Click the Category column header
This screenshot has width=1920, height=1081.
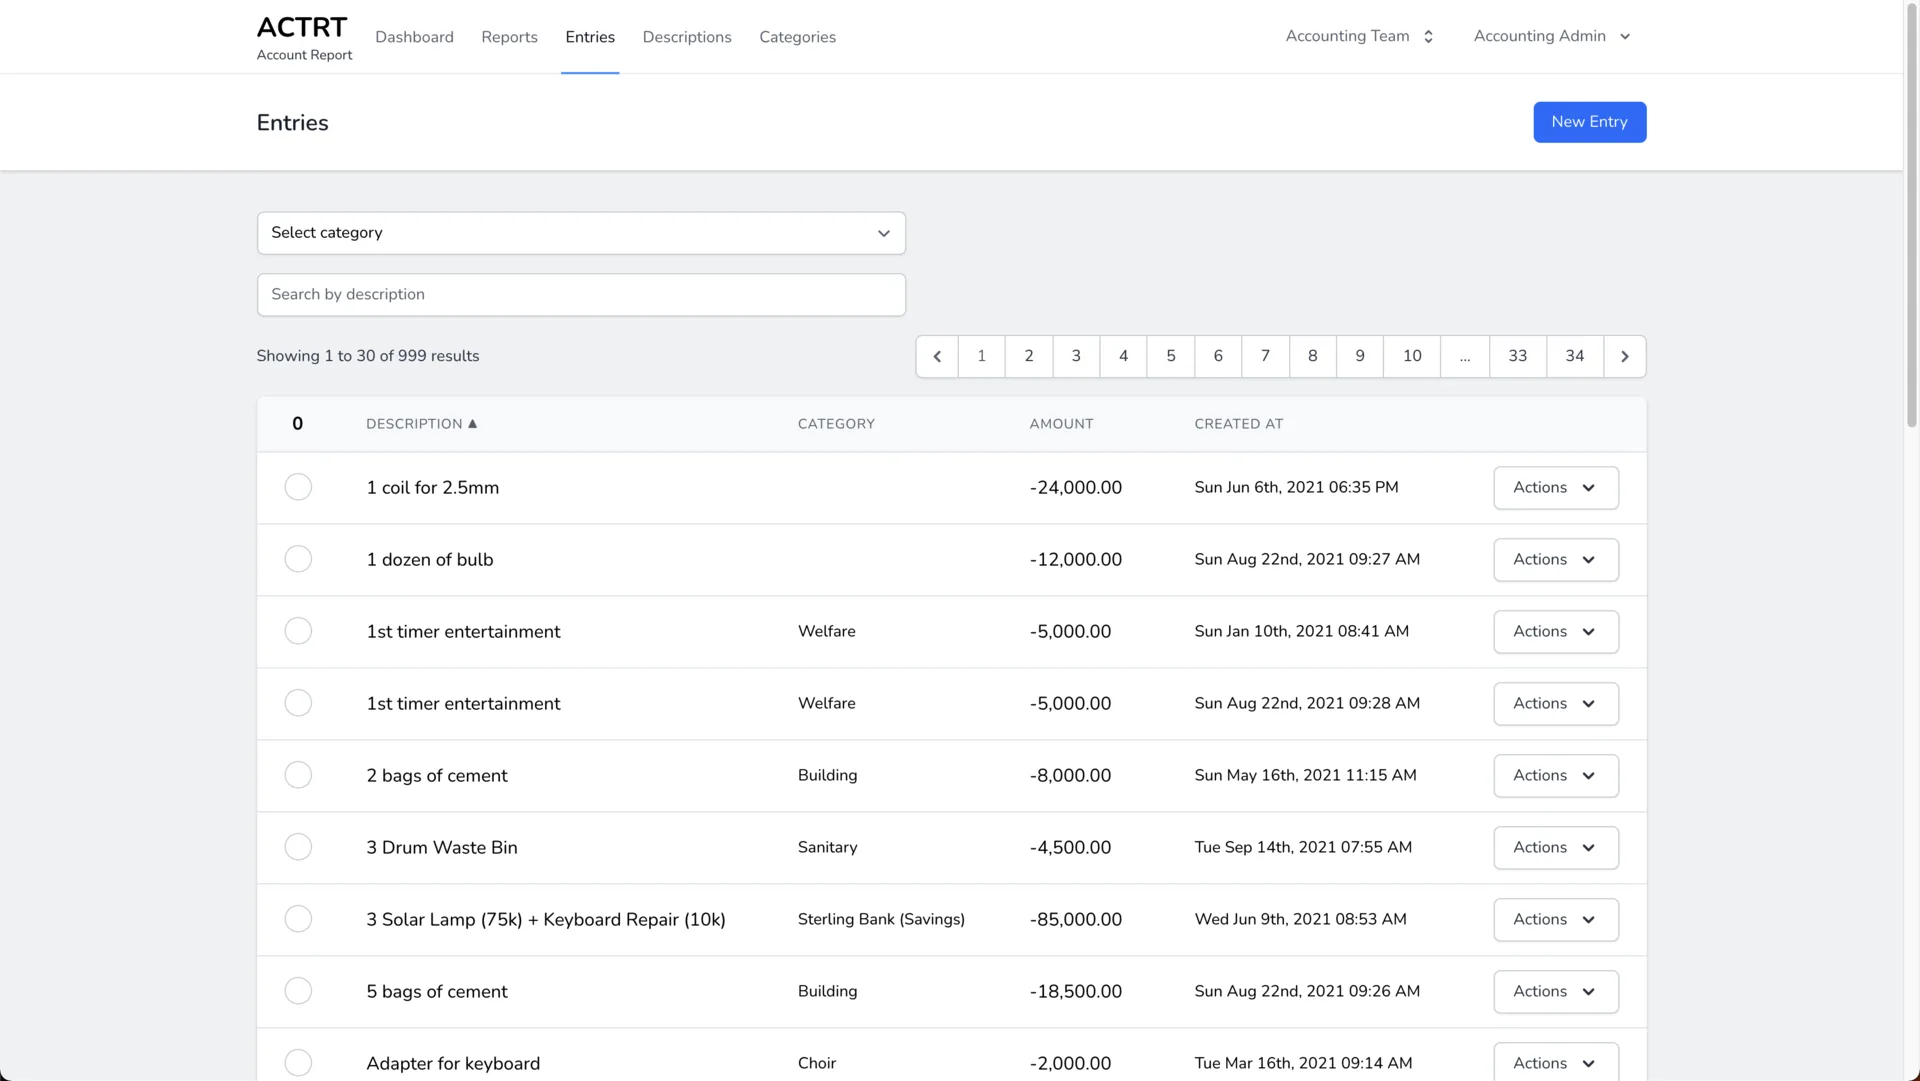tap(836, 424)
